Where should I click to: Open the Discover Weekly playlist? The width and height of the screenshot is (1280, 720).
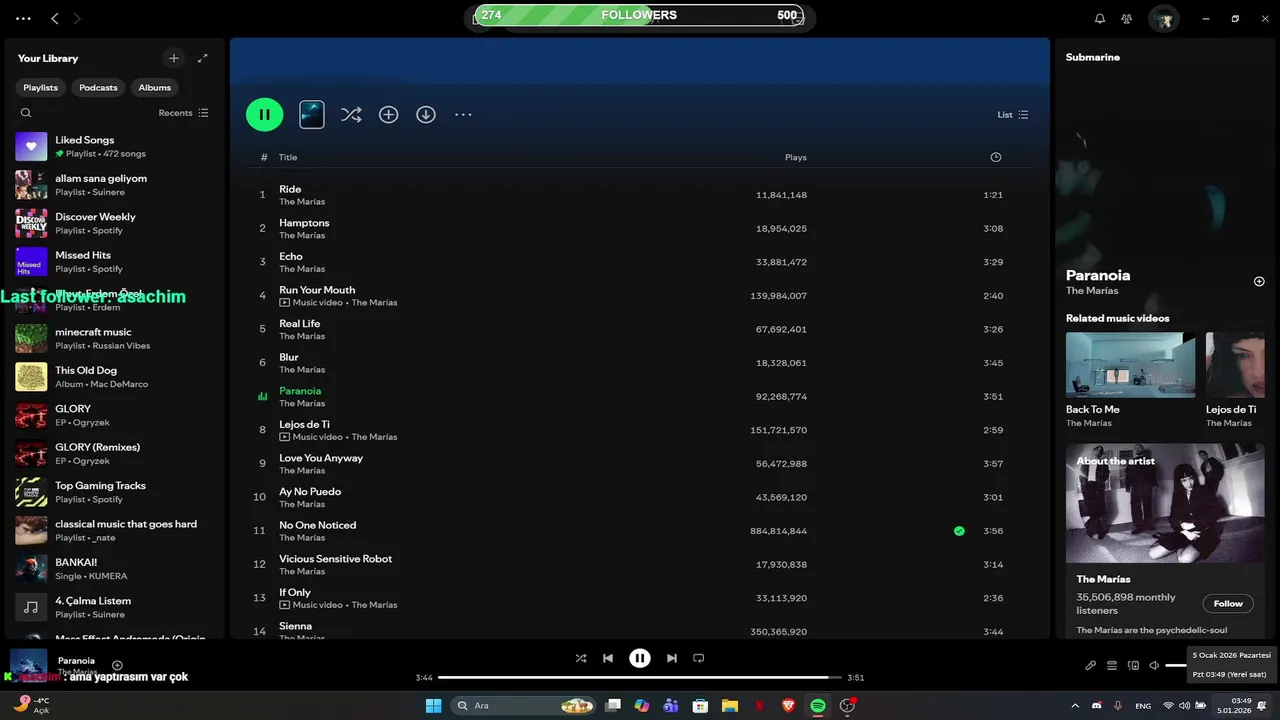(114, 223)
